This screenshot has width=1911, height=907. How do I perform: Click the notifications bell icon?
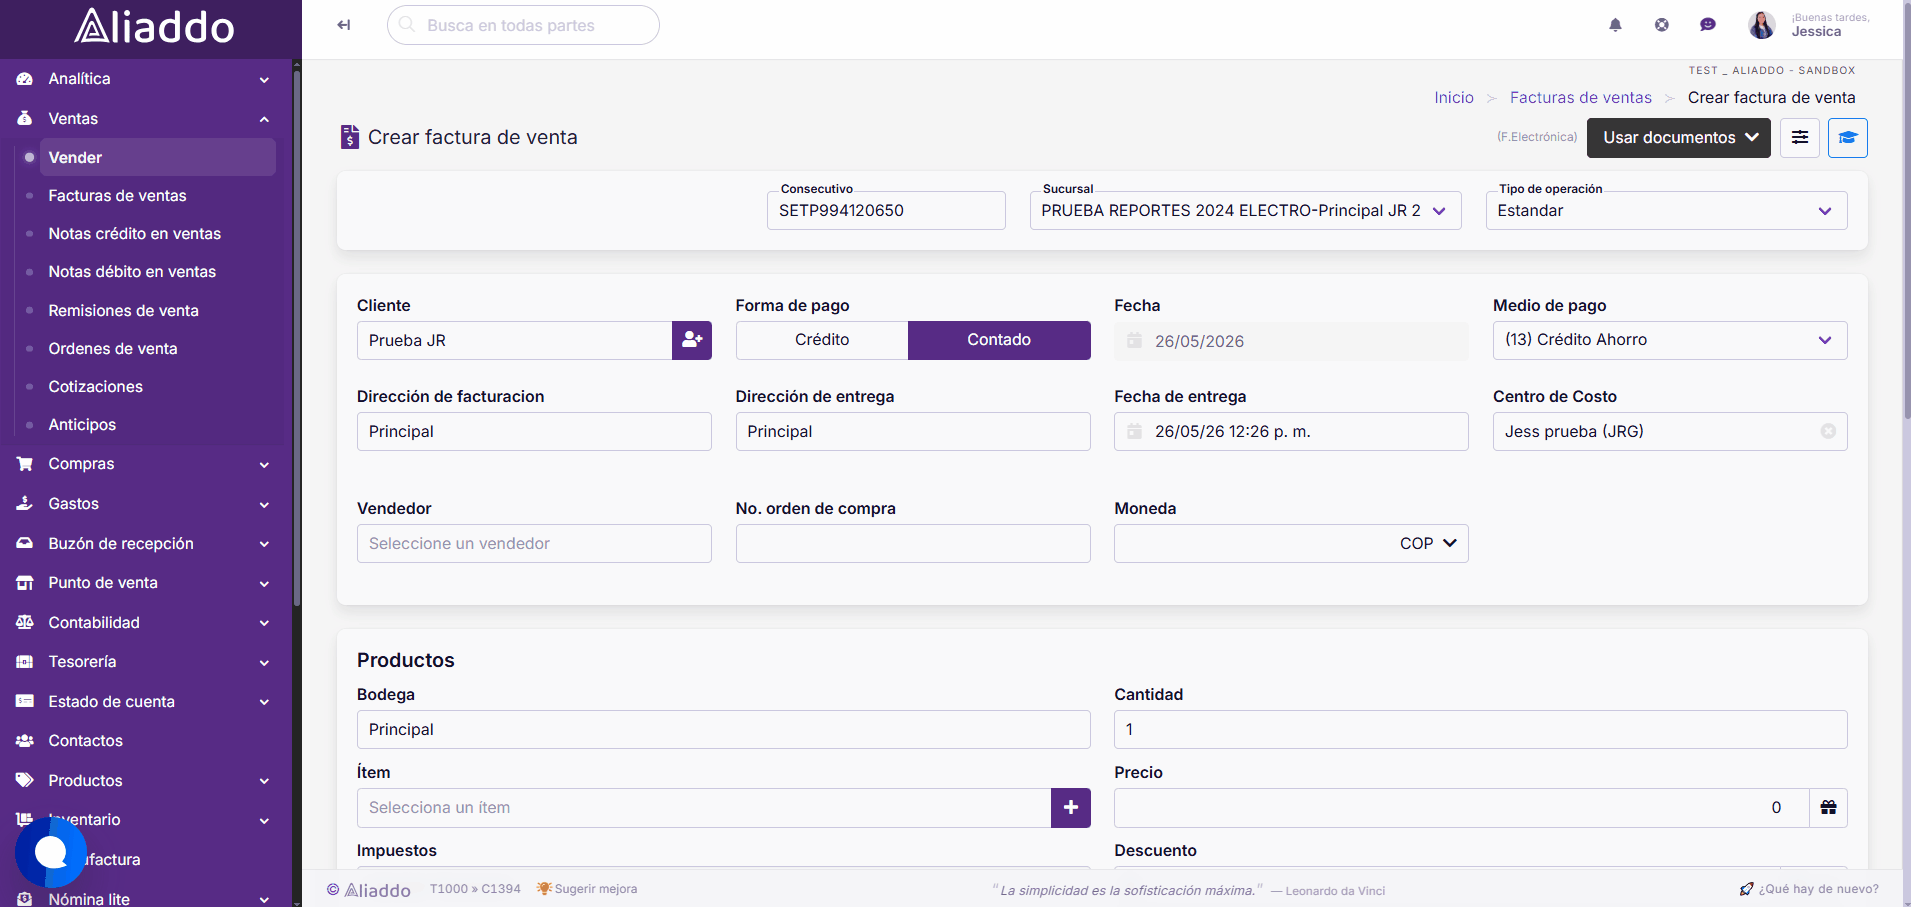click(x=1615, y=25)
